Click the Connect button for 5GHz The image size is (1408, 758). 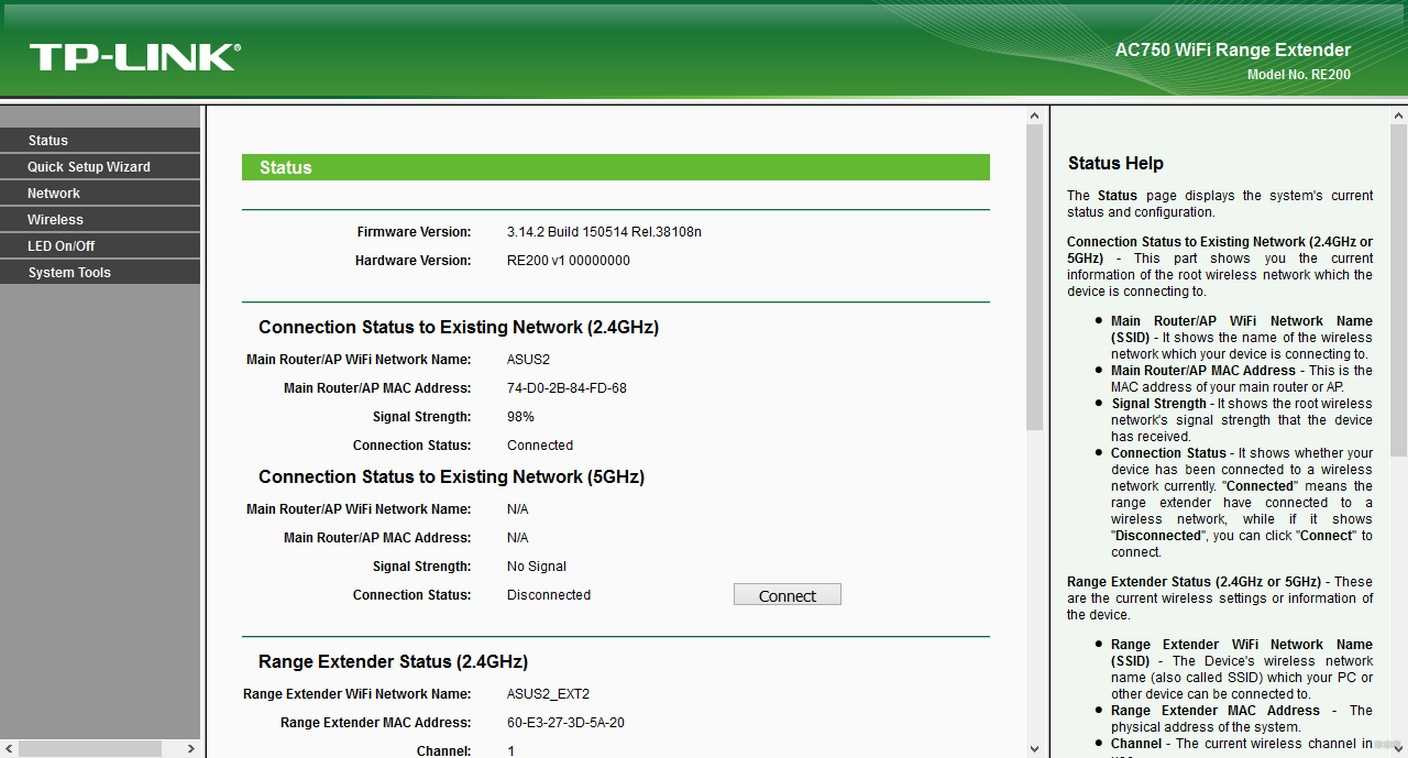(787, 595)
